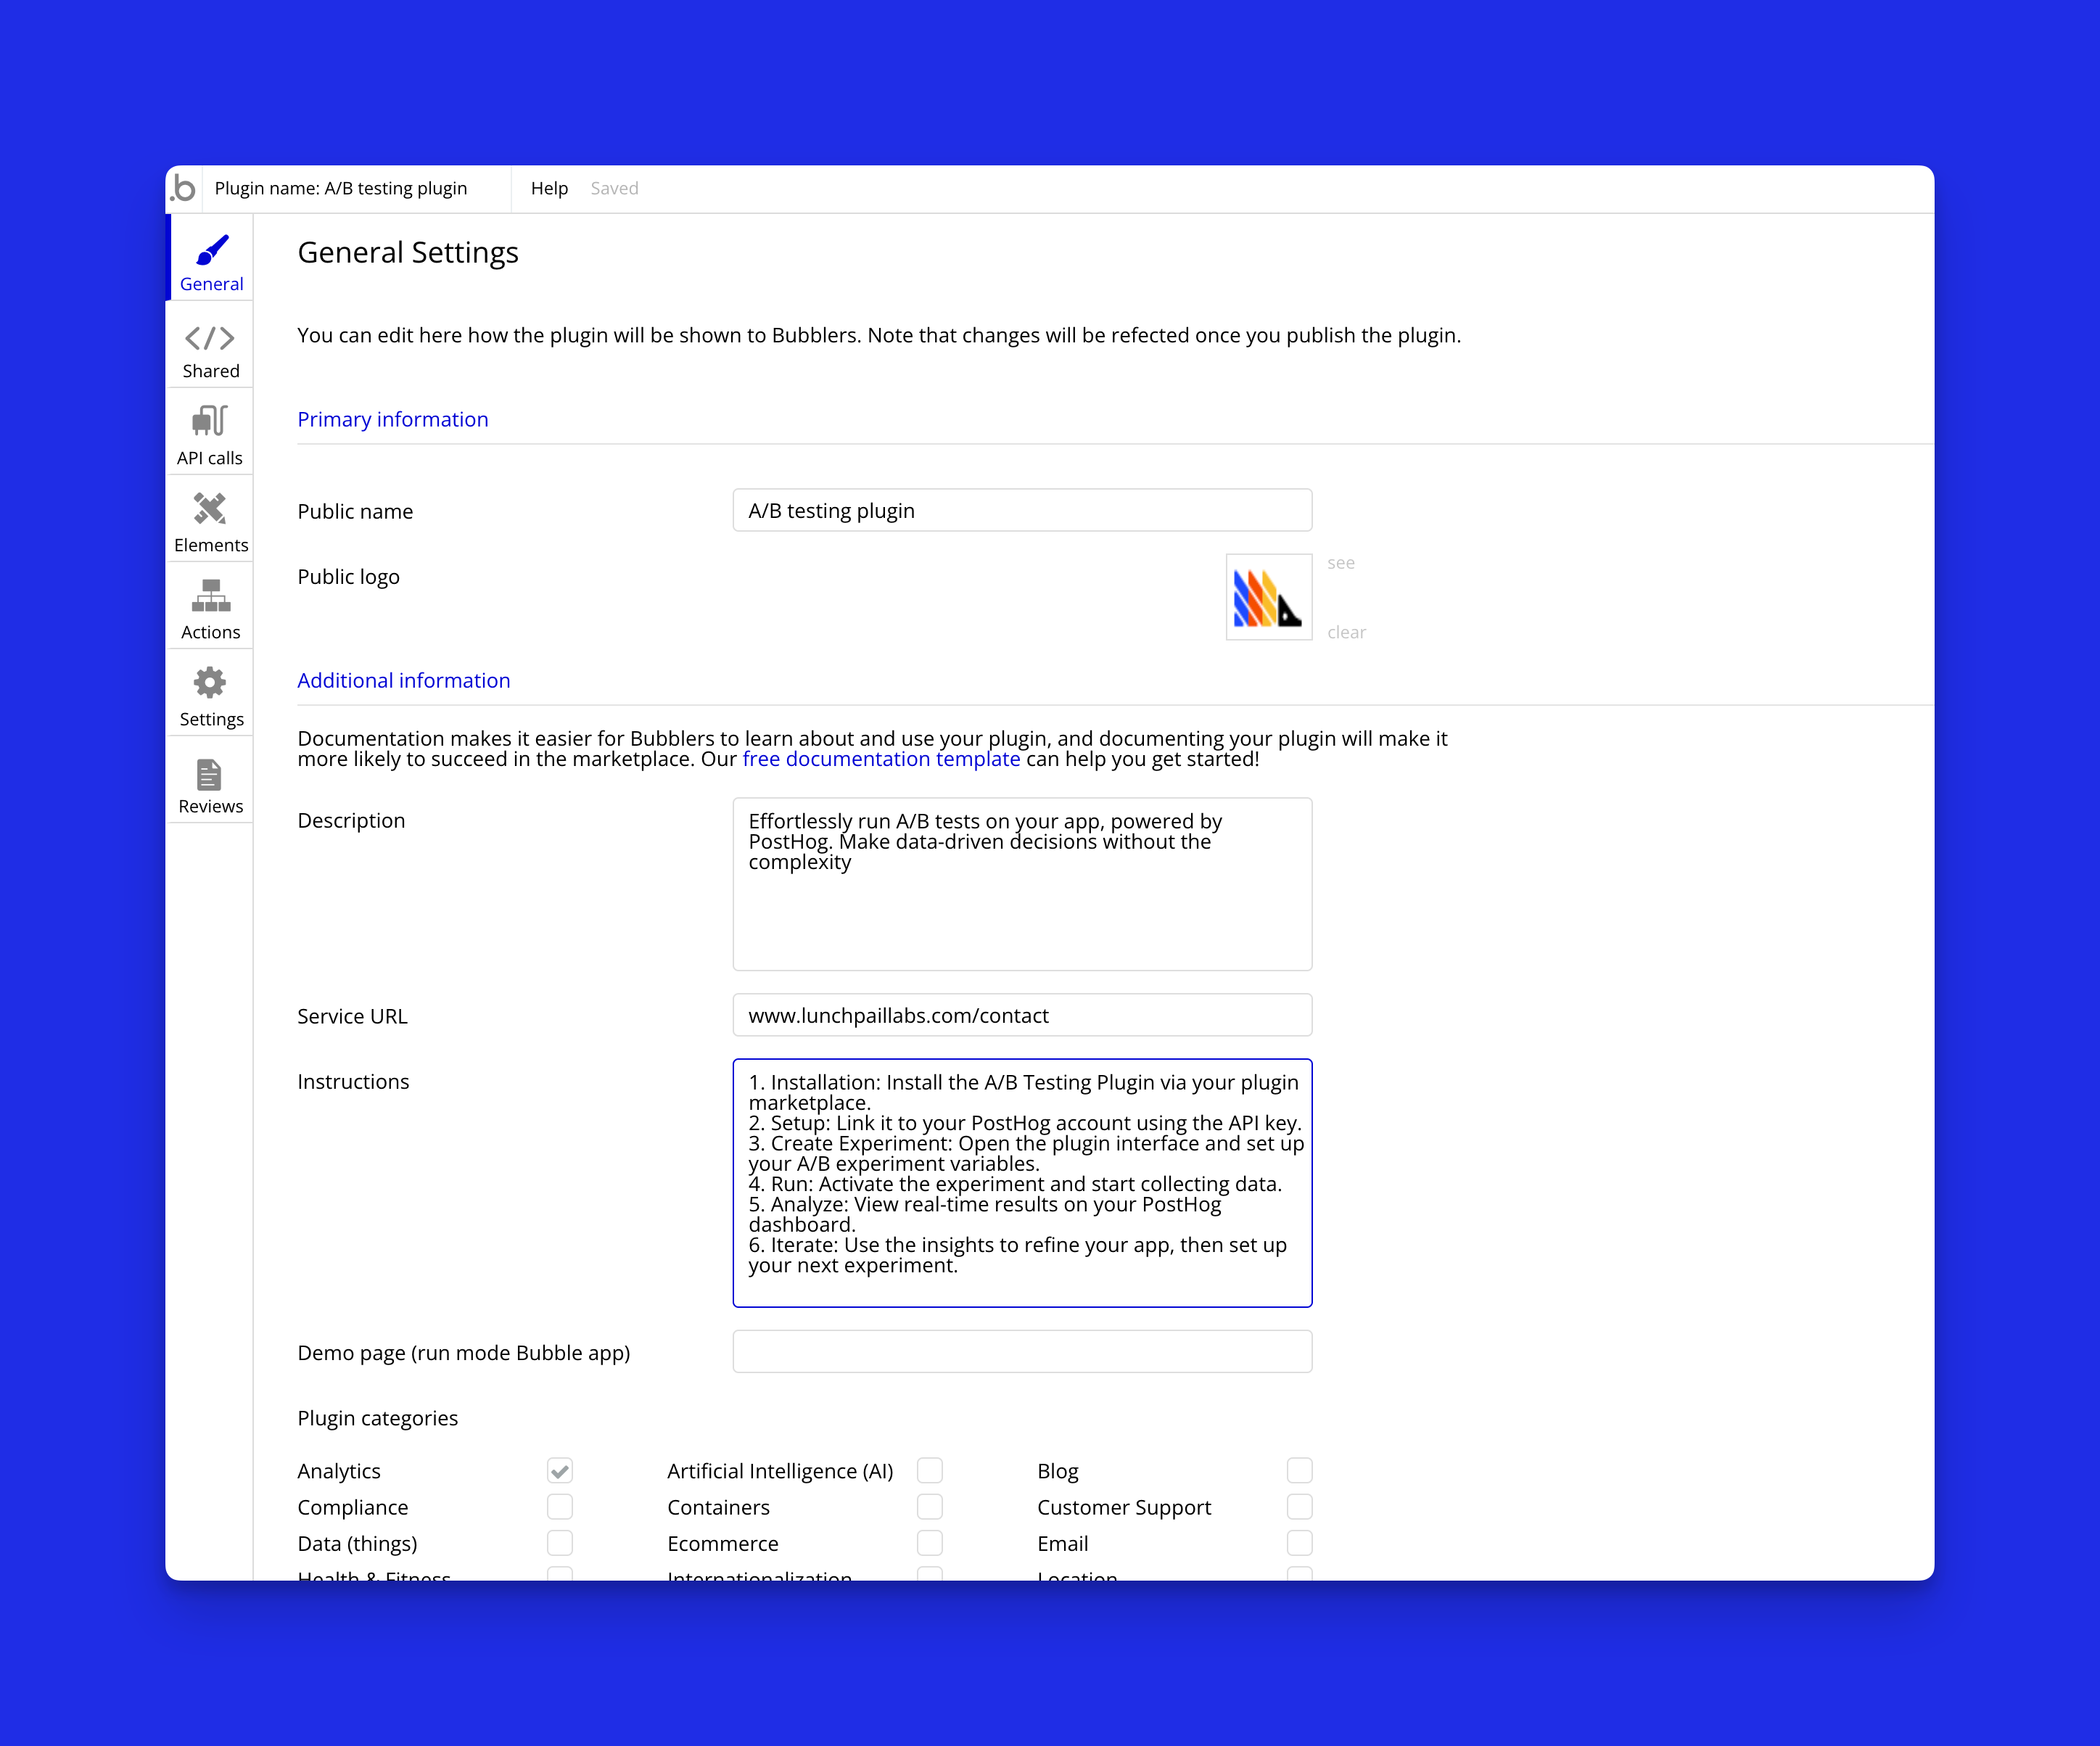Open the Shared code icon
The height and width of the screenshot is (1746, 2100).
210,338
